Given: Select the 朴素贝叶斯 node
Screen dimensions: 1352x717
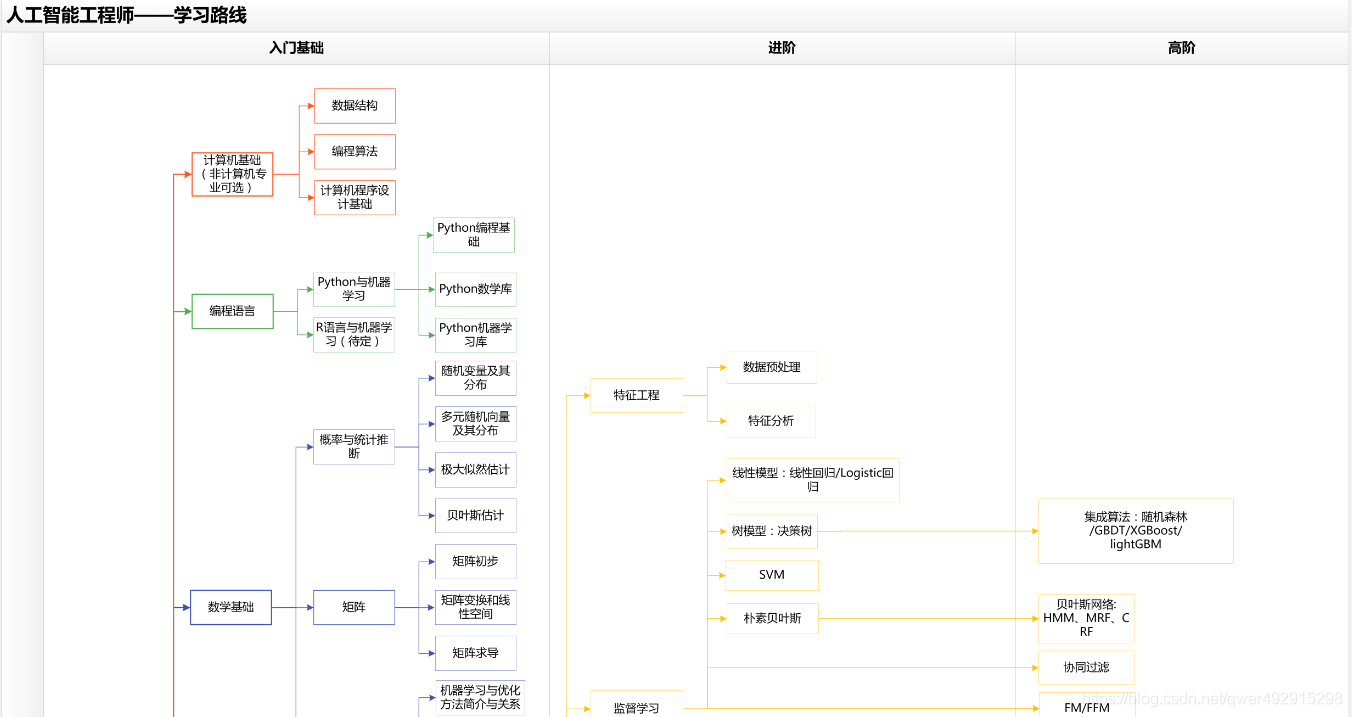Looking at the screenshot, I should tap(772, 619).
